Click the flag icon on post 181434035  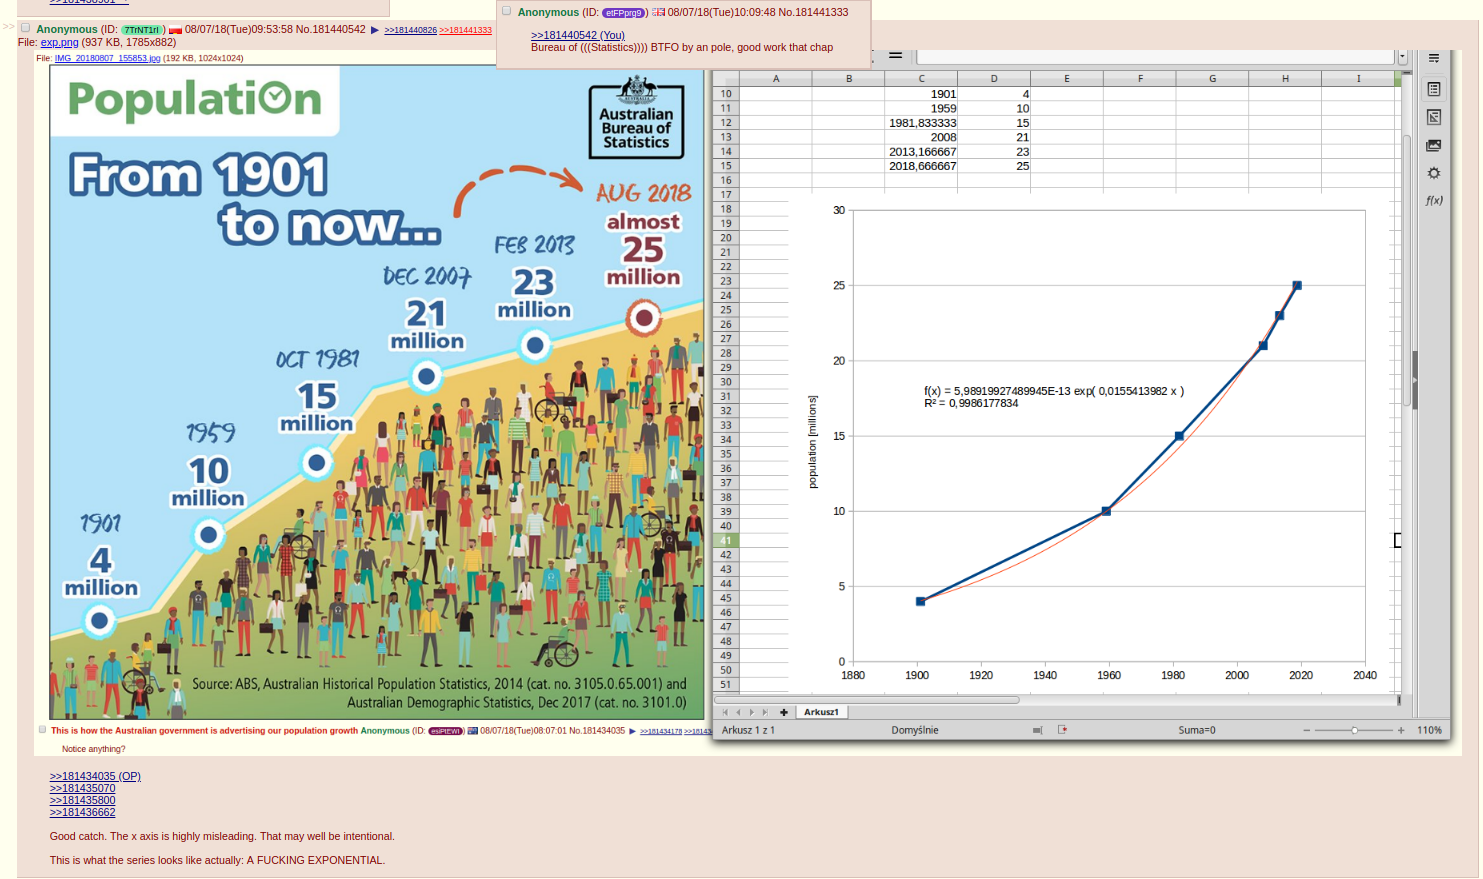coord(473,731)
